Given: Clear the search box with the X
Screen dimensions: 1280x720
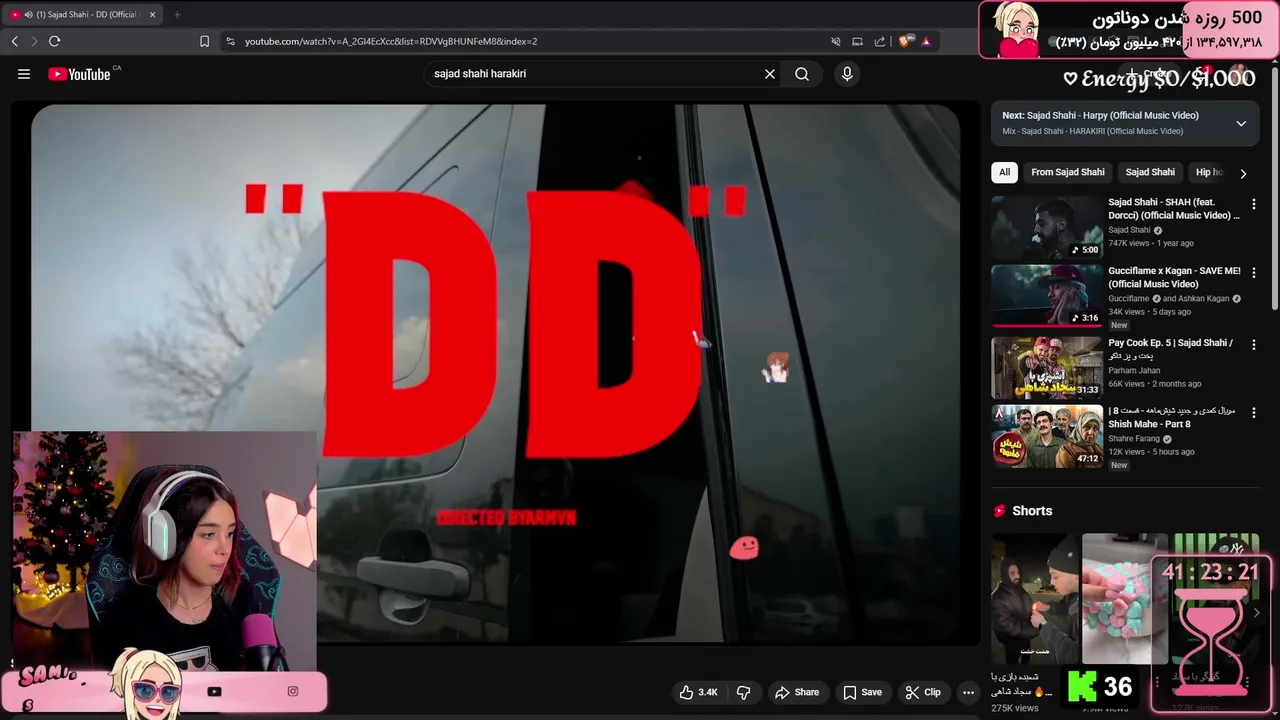Looking at the screenshot, I should [770, 74].
